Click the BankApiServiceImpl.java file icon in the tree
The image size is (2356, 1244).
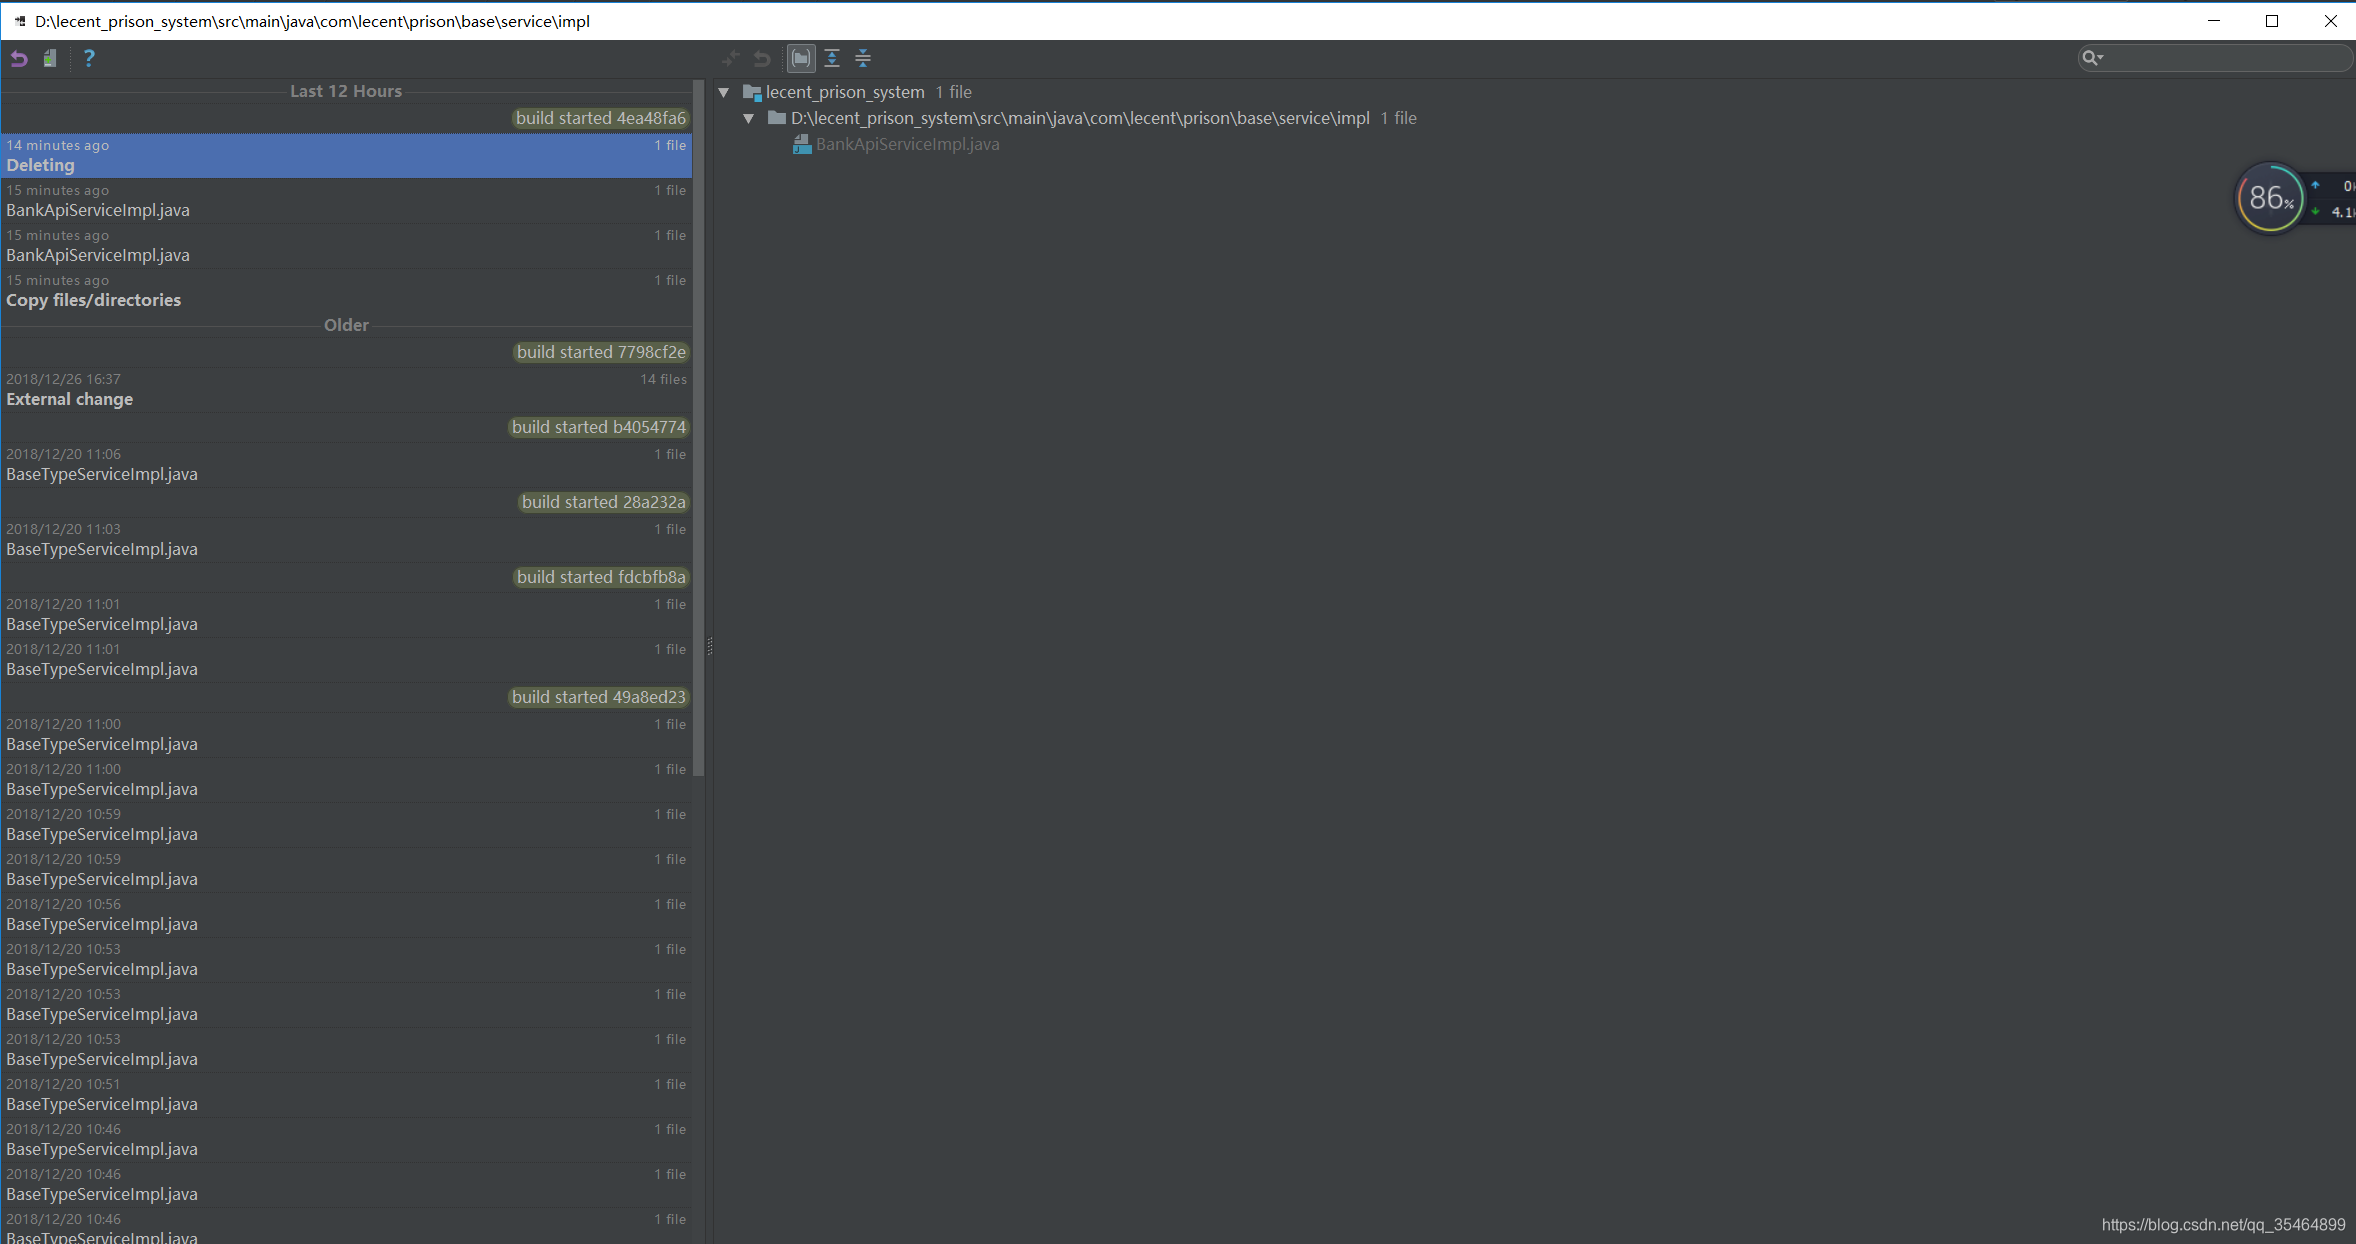click(x=802, y=144)
